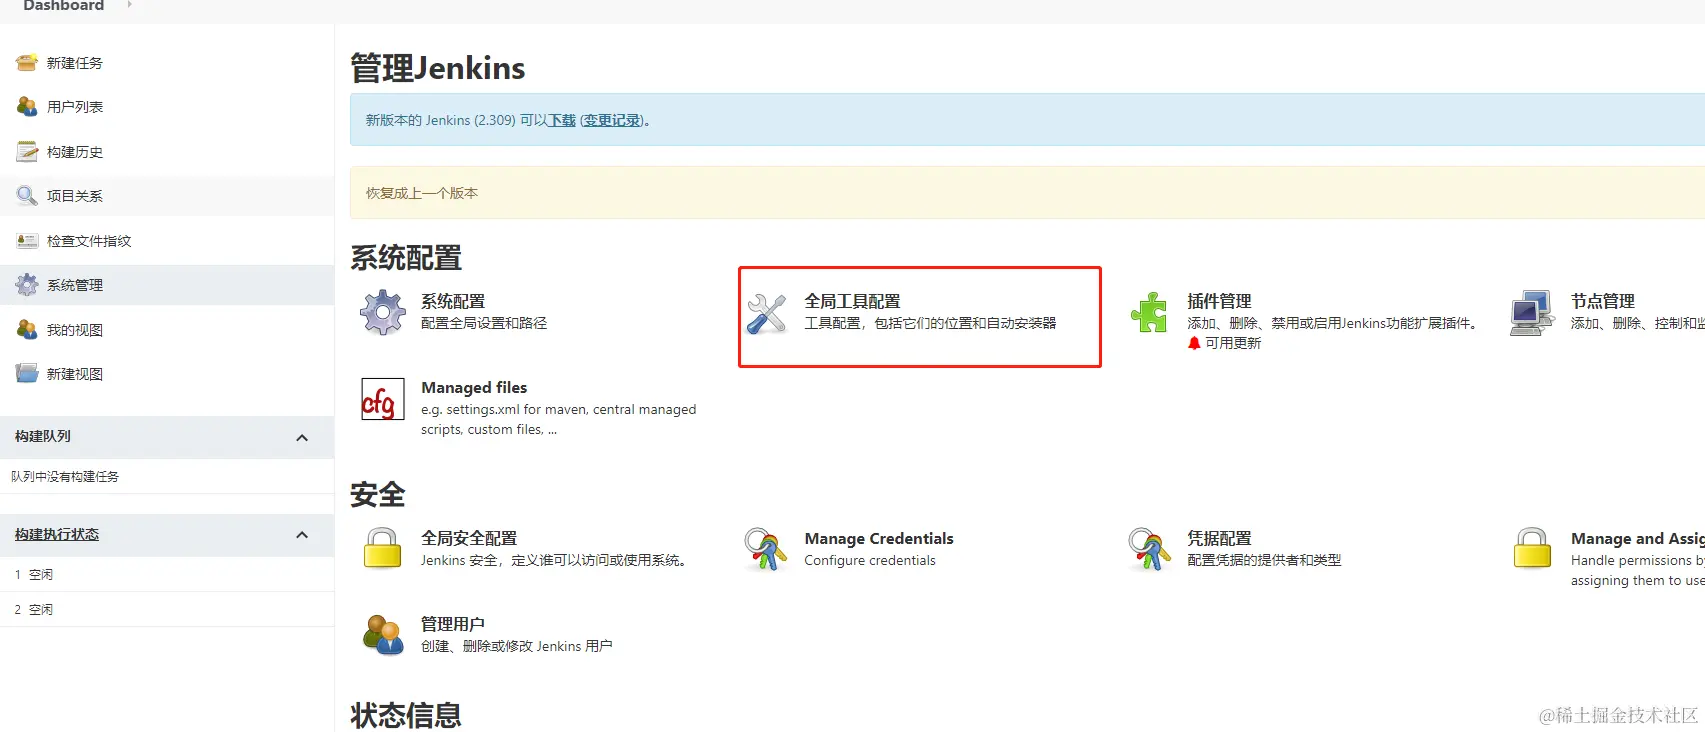
Task: Click the 节点管理 computer icon
Action: click(1532, 313)
